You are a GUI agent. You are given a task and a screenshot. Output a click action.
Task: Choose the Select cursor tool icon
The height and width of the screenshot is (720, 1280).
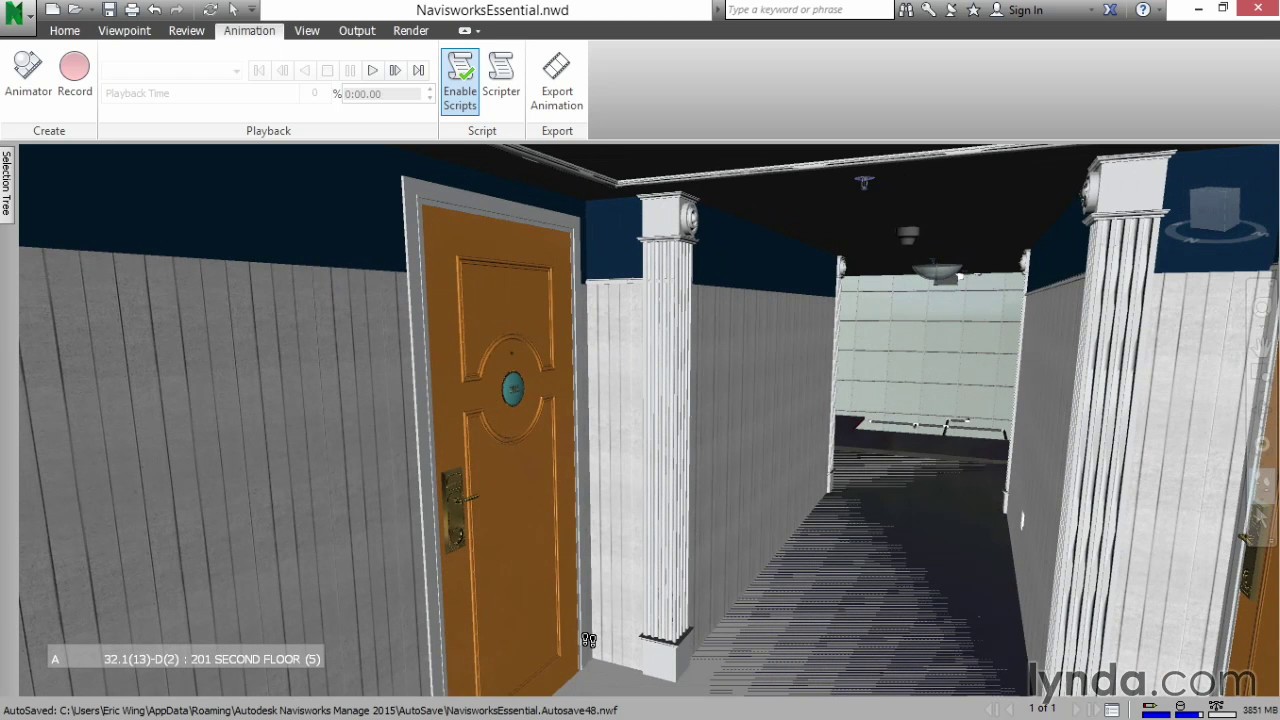click(x=233, y=10)
